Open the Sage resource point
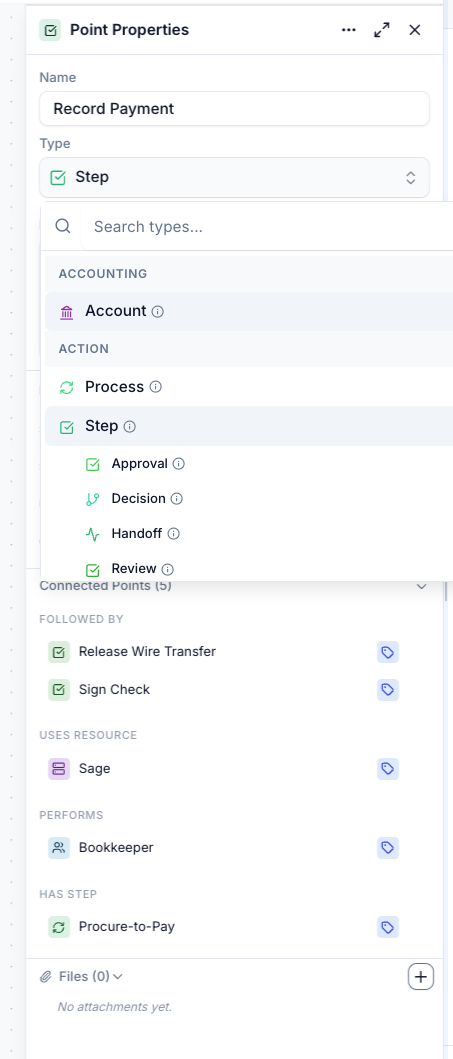 click(95, 769)
